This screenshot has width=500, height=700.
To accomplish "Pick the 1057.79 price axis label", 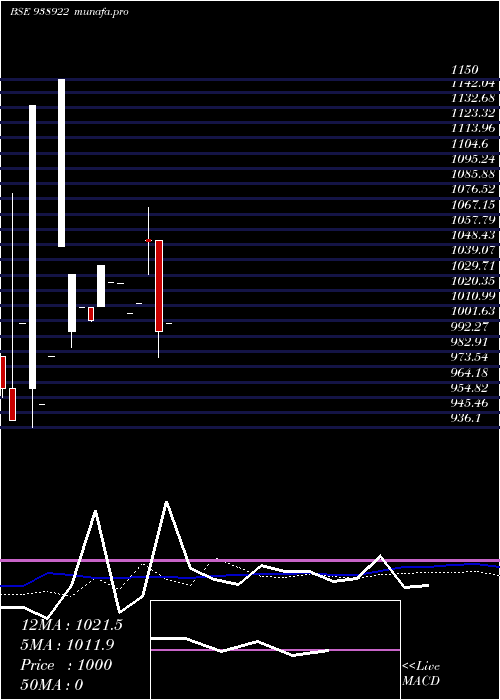I will click(x=472, y=220).
